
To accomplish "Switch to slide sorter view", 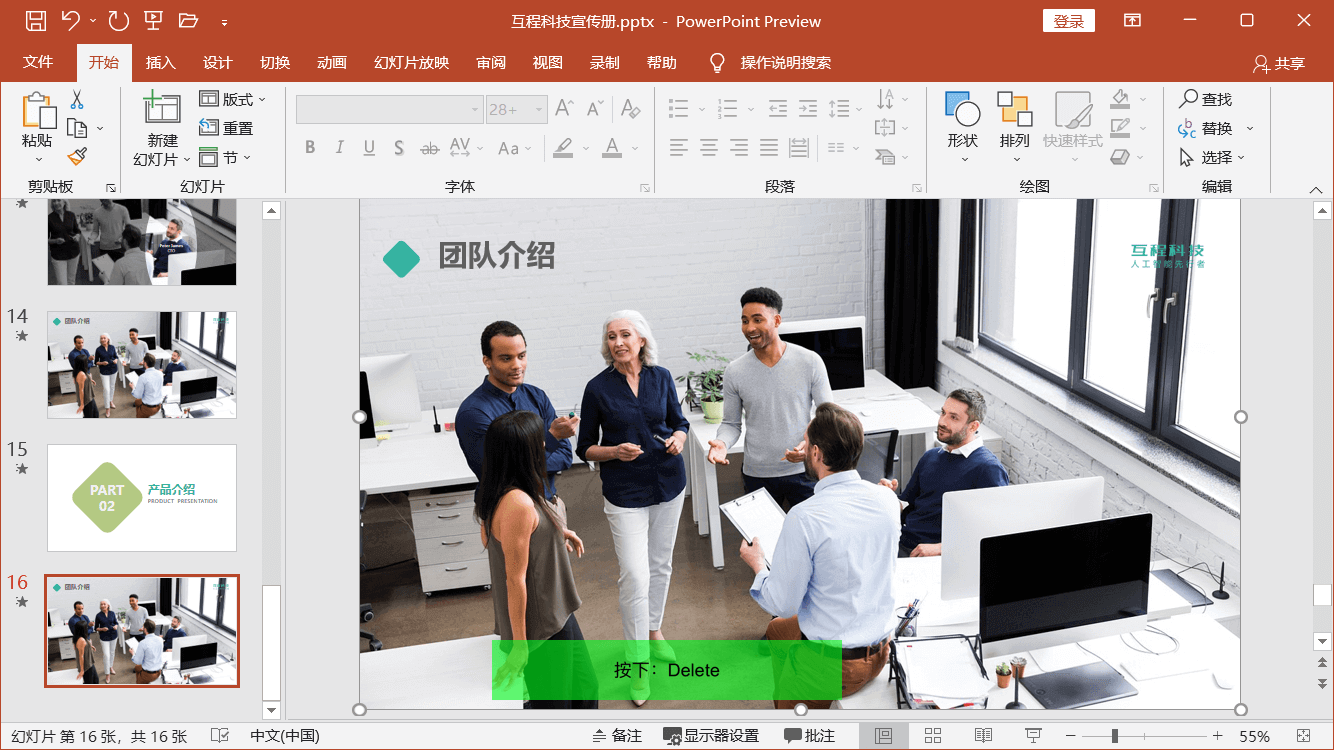I will click(933, 736).
